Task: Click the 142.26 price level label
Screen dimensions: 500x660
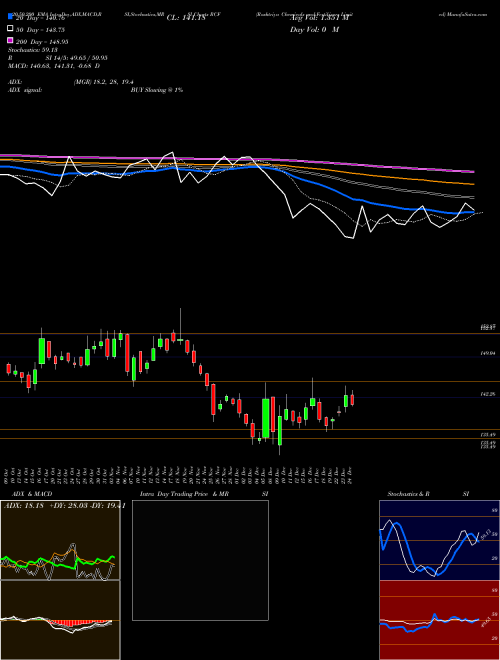Action: click(488, 394)
